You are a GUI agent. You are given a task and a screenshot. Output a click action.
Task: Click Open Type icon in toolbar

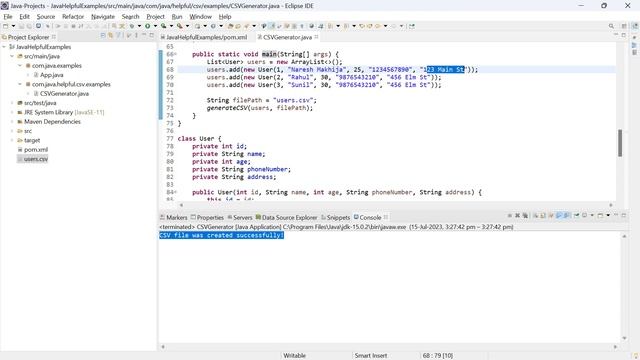[x=230, y=26]
